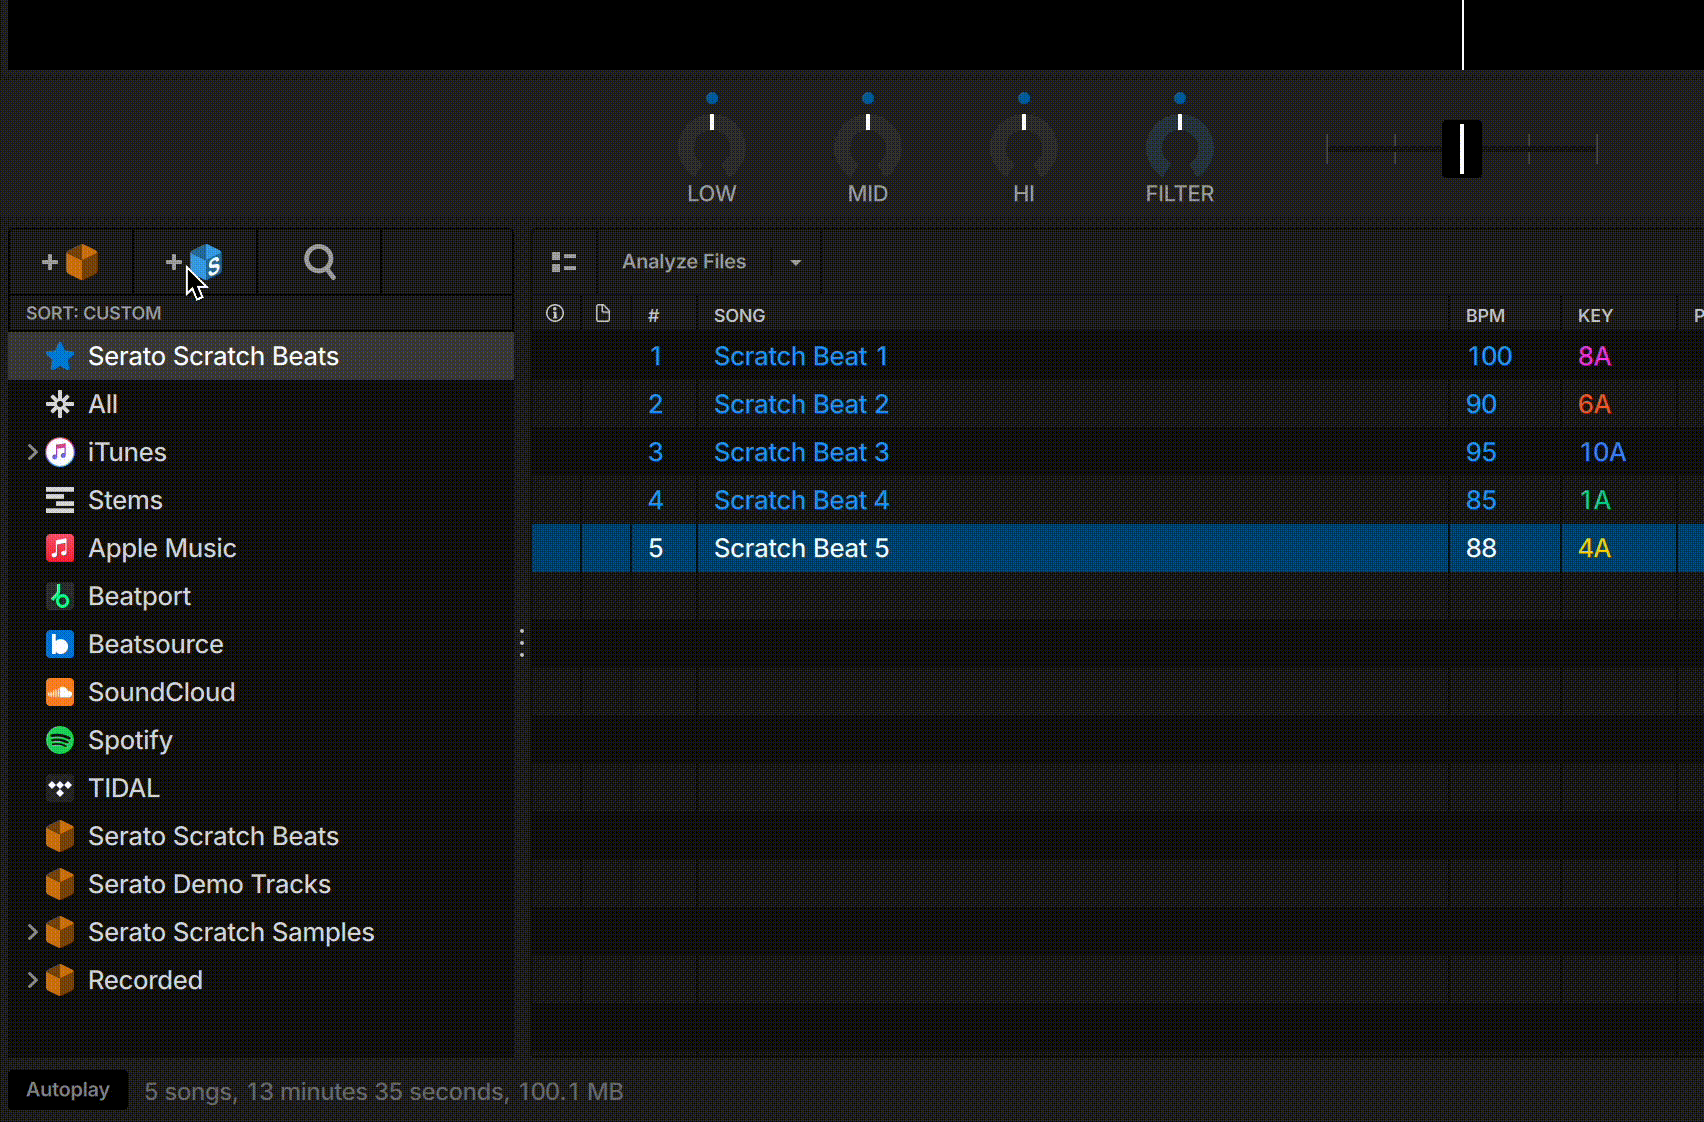
Task: Open the Apple Music library
Action: 261,548
